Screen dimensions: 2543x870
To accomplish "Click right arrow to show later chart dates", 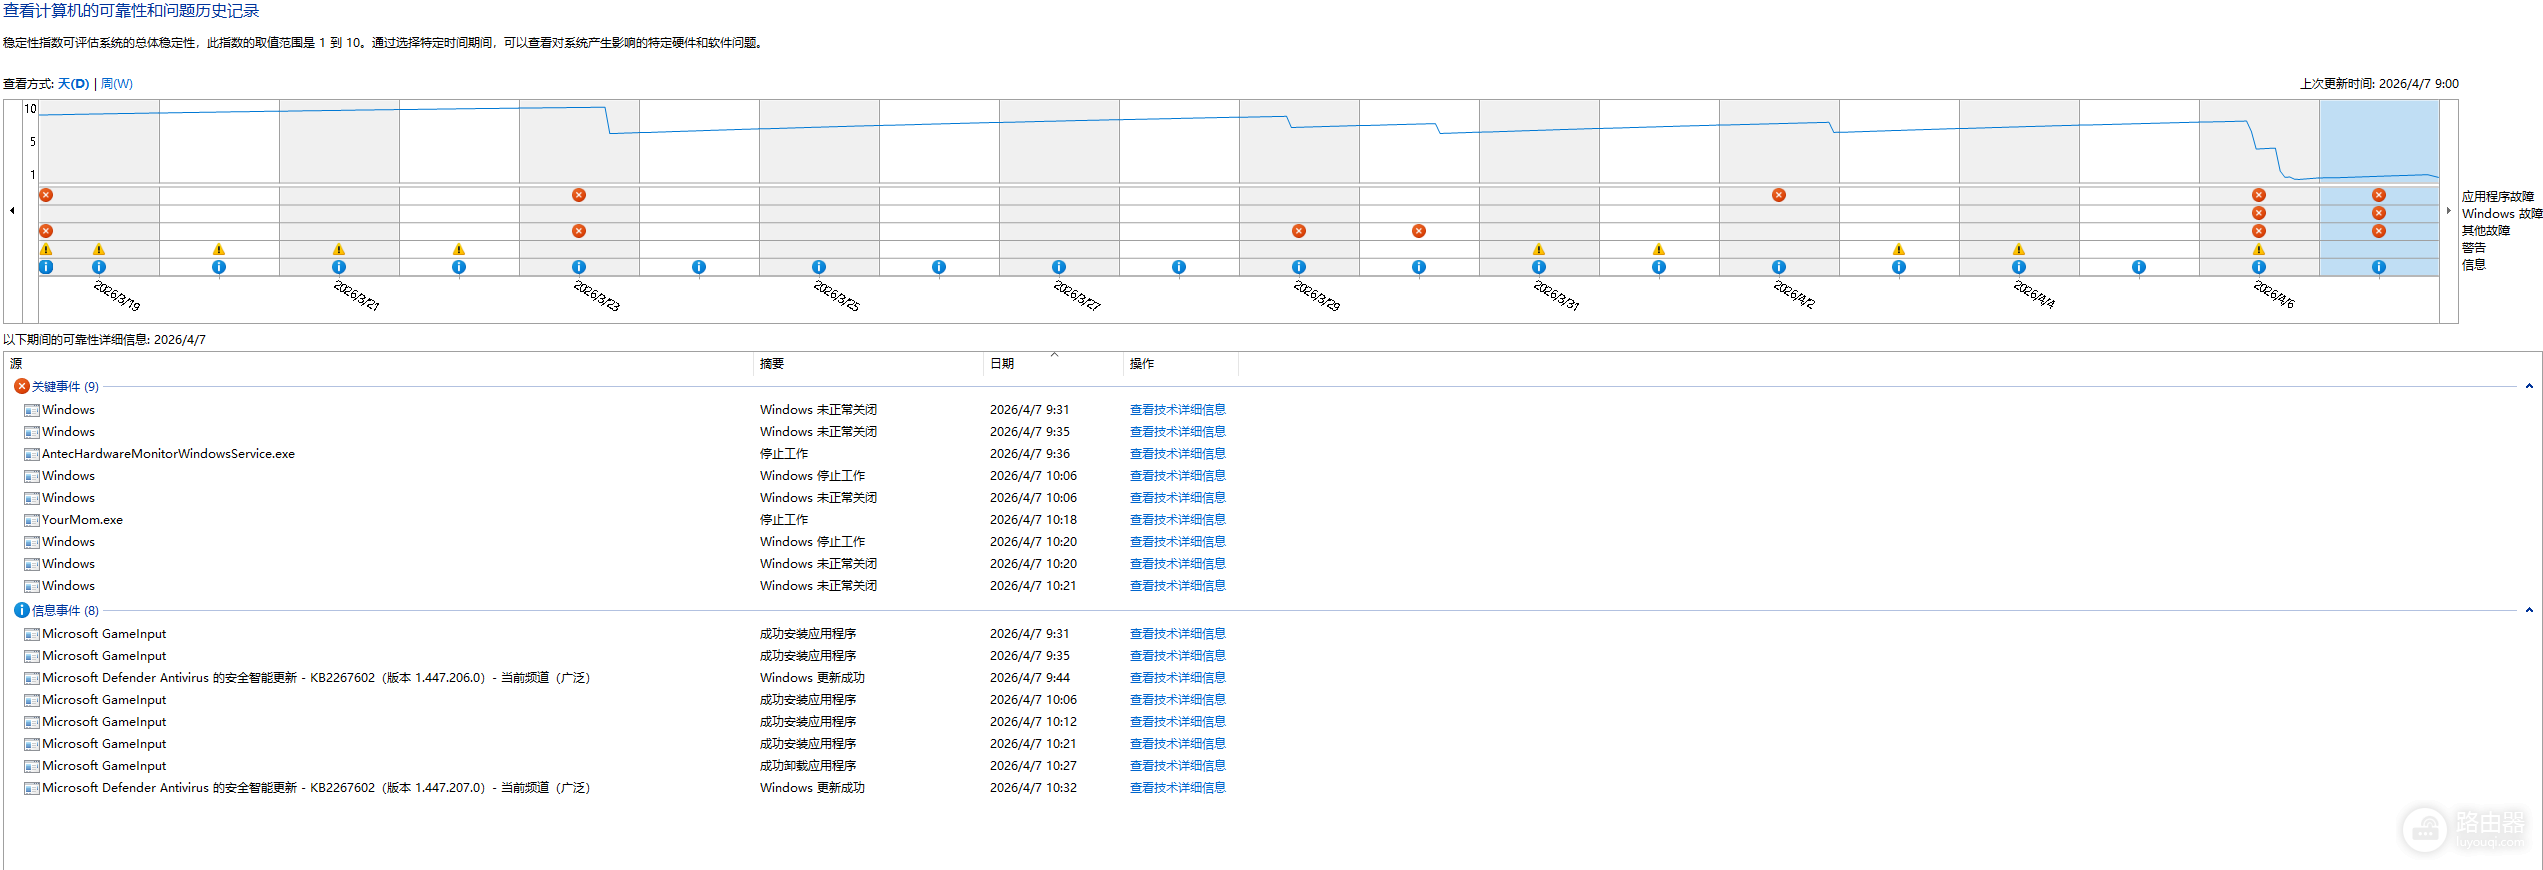I will [2448, 210].
